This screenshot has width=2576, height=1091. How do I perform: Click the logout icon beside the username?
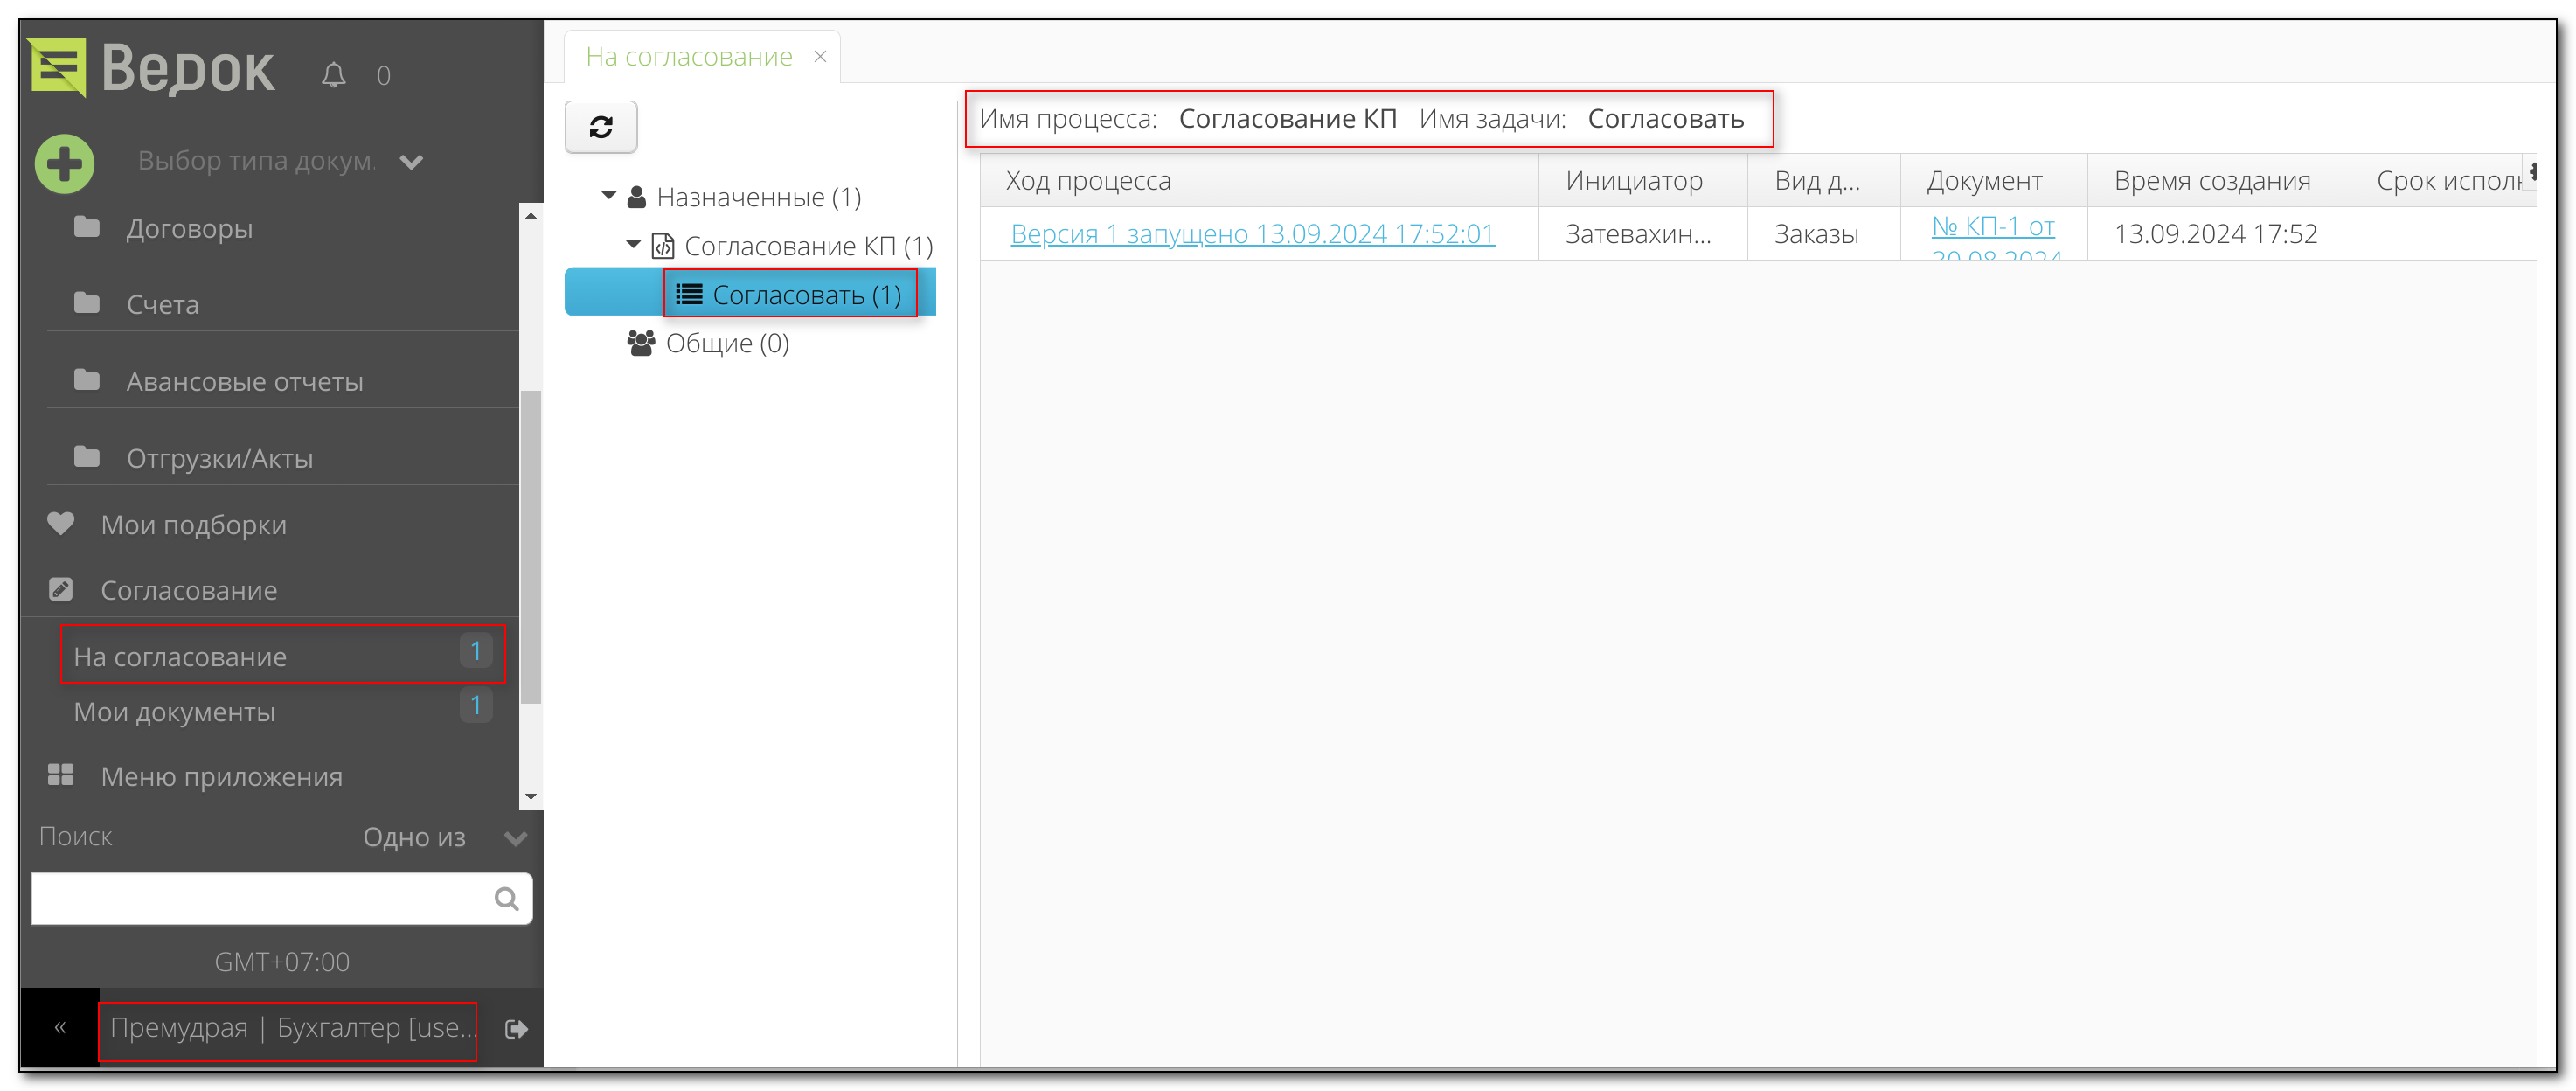click(516, 1028)
